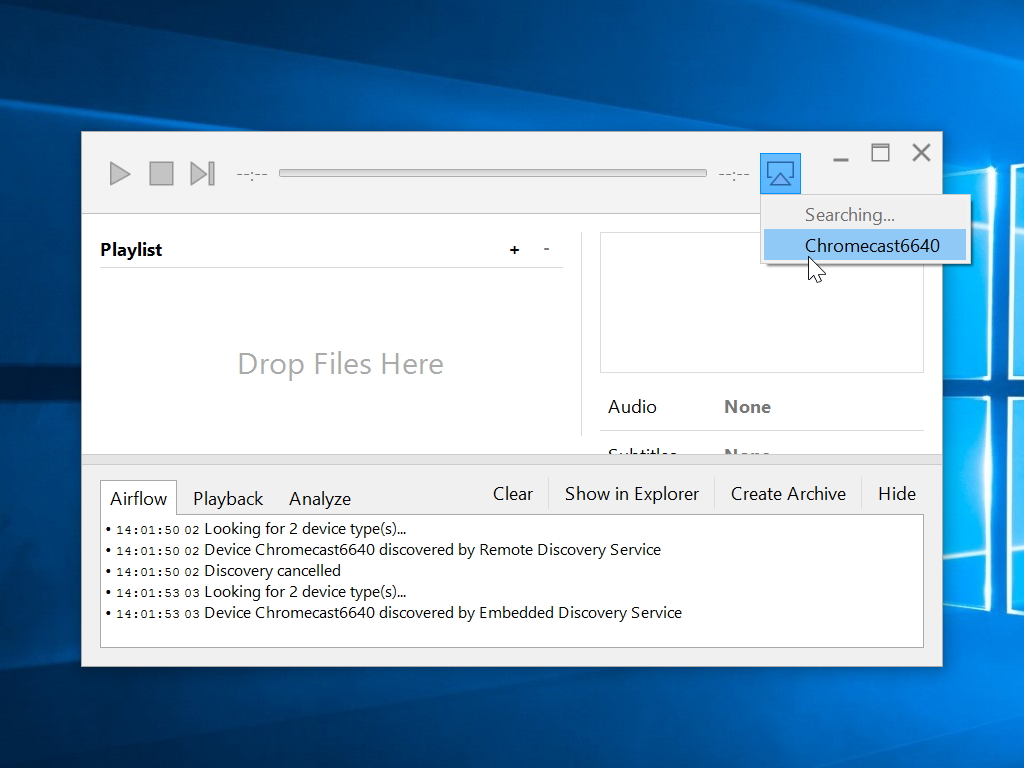Click the Audio label
Image resolution: width=1024 pixels, height=768 pixels.
click(x=632, y=407)
